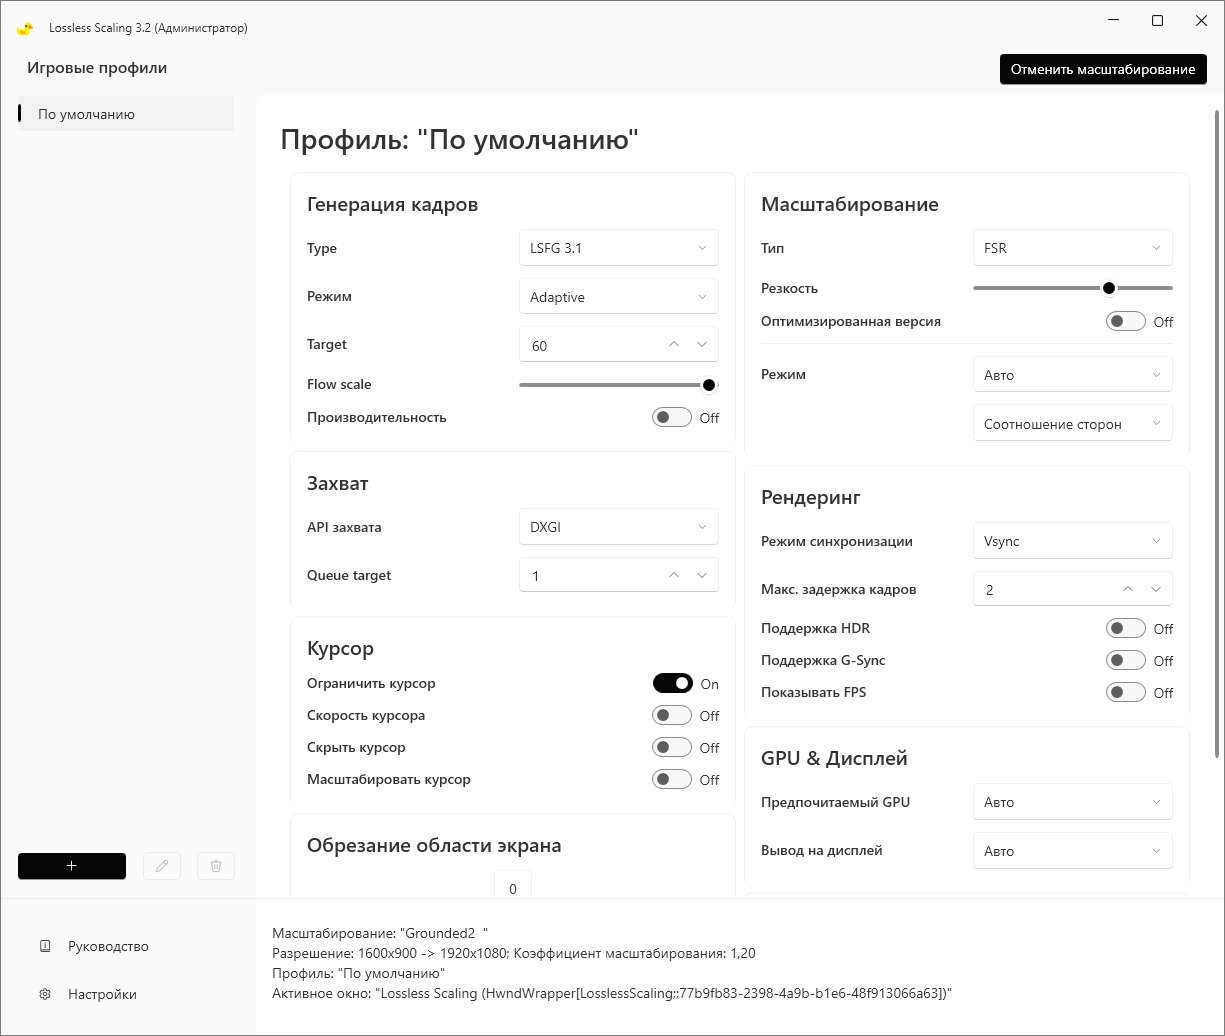
Task: Open the Настройки menu item
Action: [102, 994]
